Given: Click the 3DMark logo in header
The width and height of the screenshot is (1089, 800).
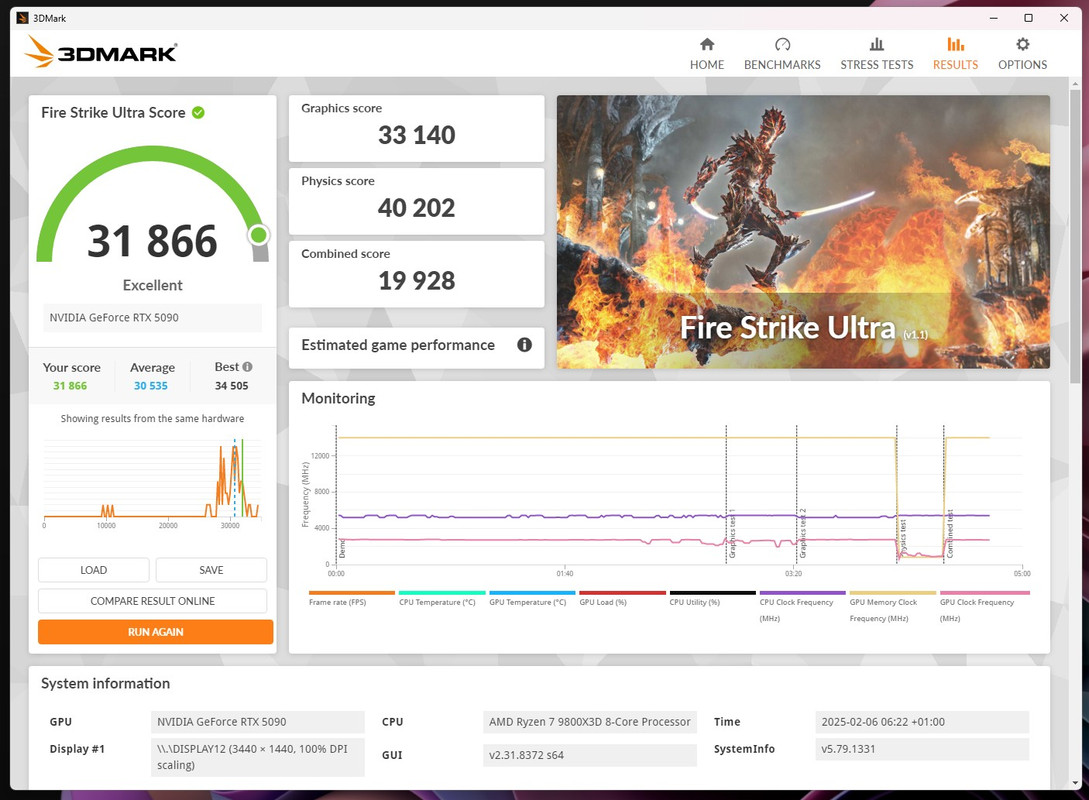Looking at the screenshot, I should pyautogui.click(x=101, y=52).
